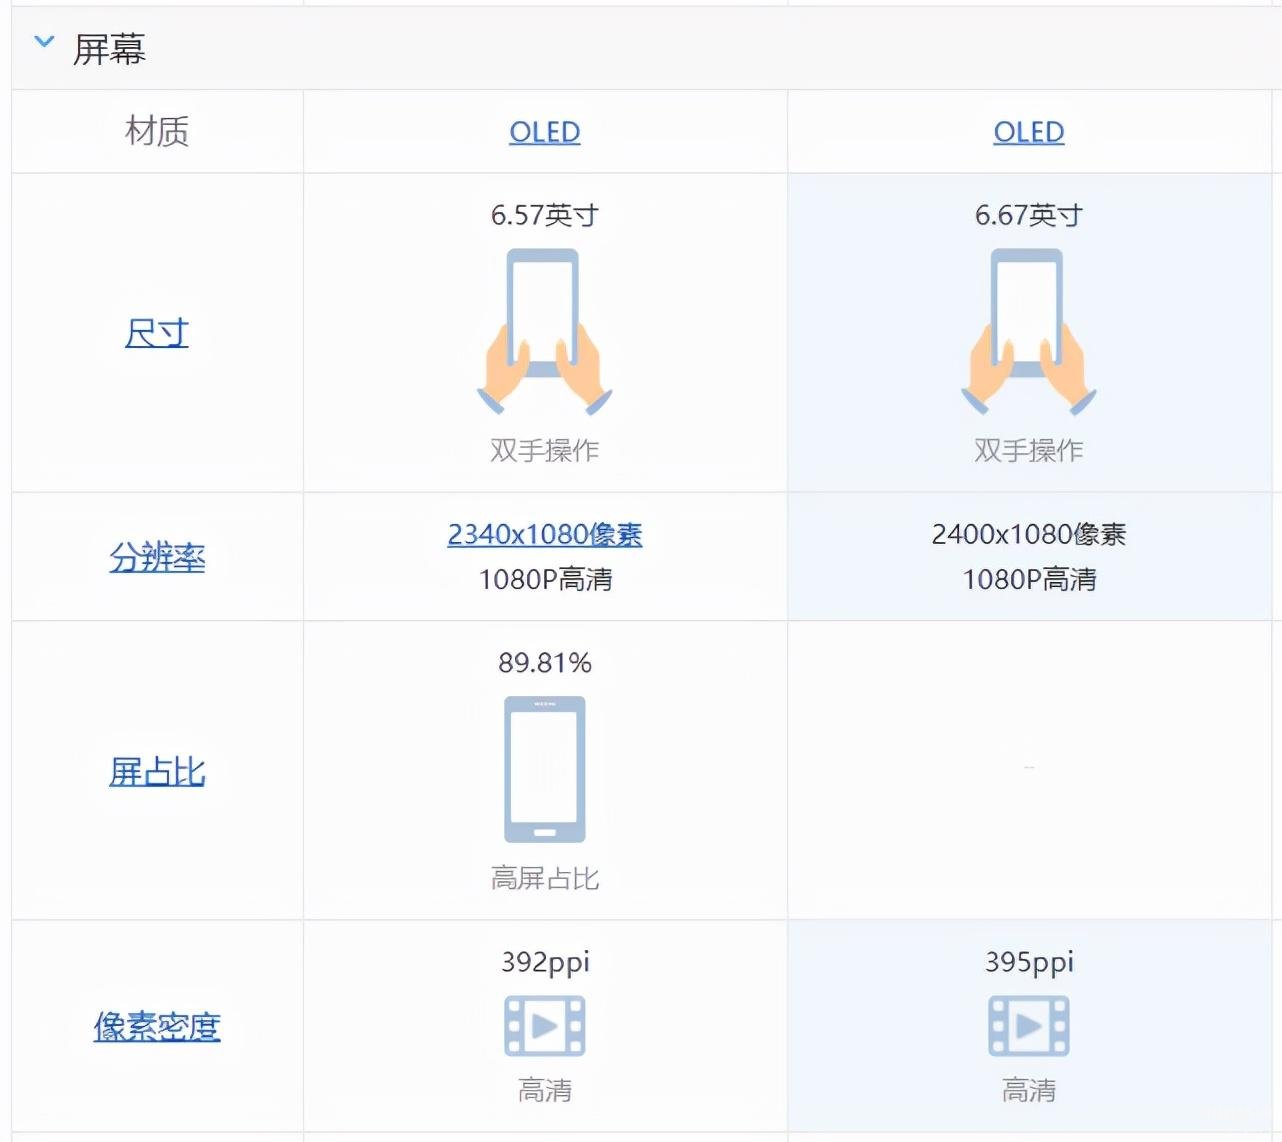Select 1080P高清 under 2400x1080像素

(x=1029, y=579)
